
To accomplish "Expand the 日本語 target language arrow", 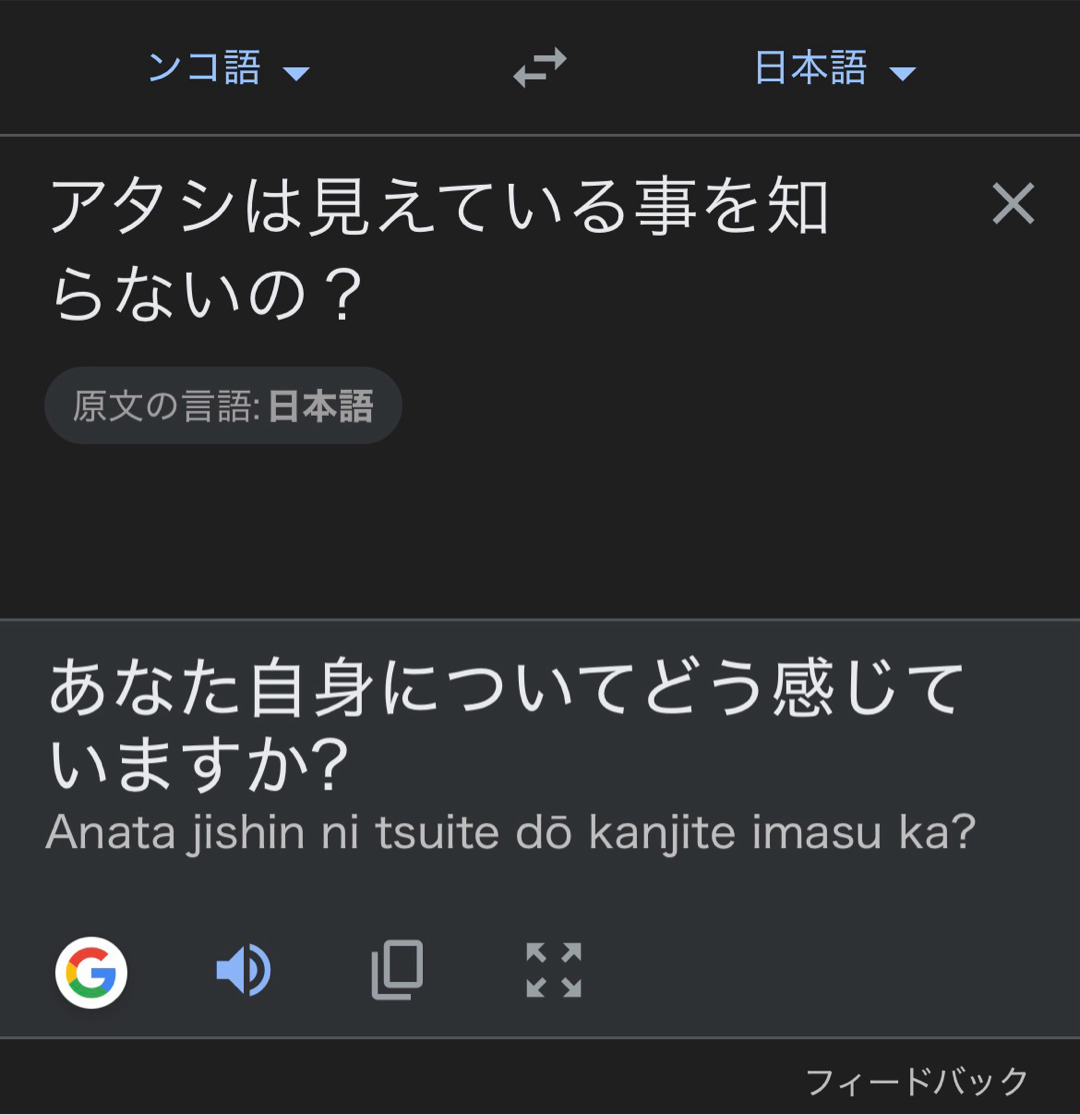I will [x=902, y=72].
